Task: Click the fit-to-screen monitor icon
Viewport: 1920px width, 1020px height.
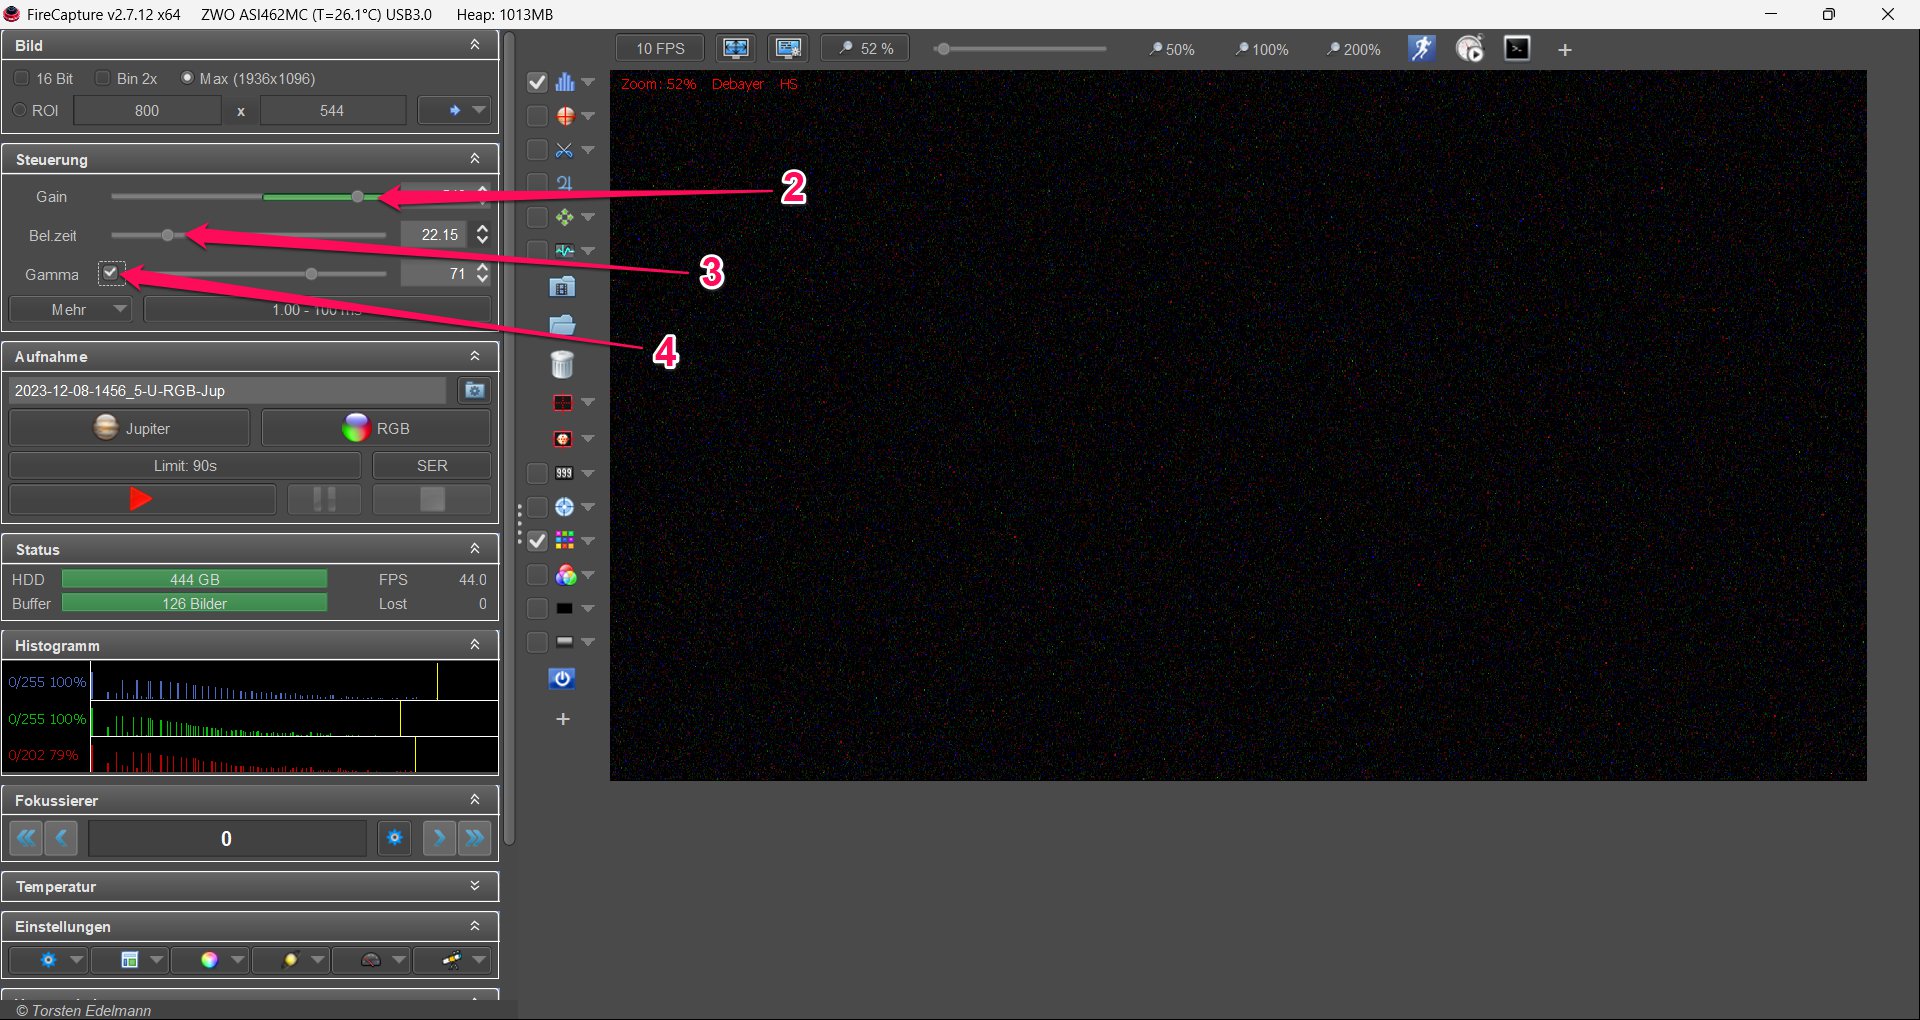Action: 737,48
